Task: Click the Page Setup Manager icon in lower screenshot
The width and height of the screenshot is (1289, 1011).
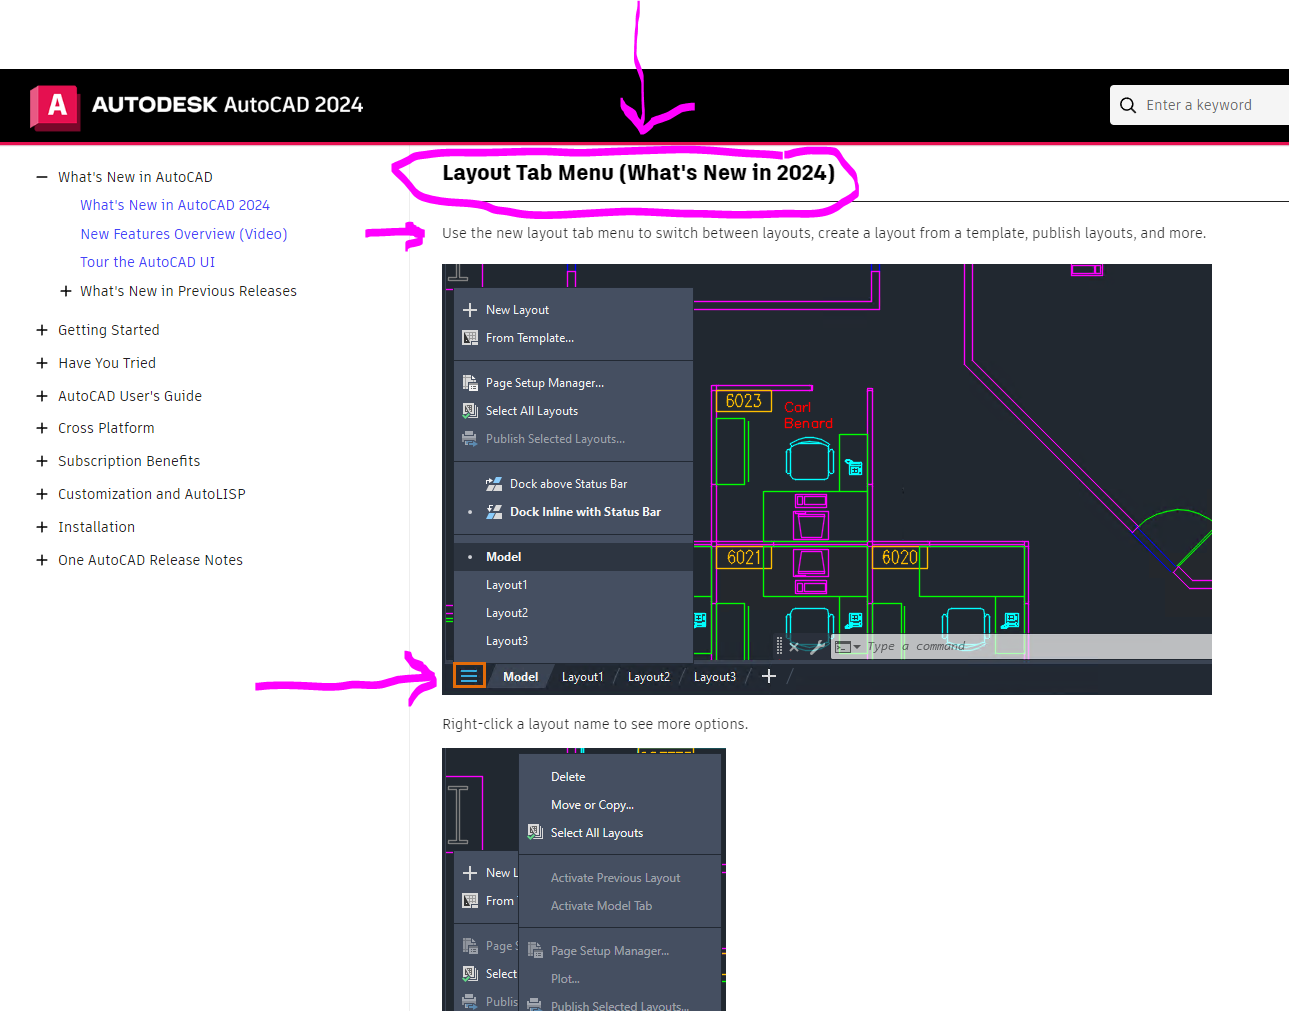Action: pyautogui.click(x=535, y=951)
